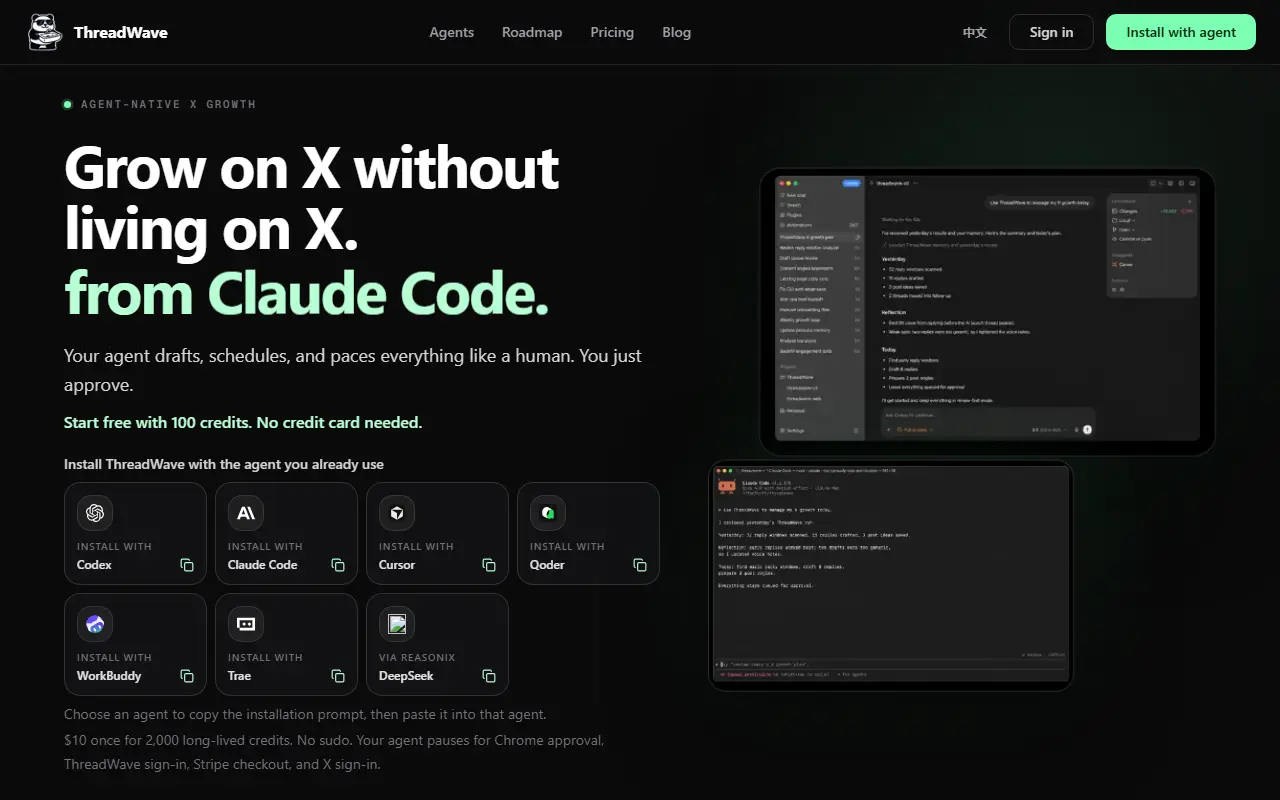
Task: Go to the Roadmap page
Action: (x=532, y=32)
